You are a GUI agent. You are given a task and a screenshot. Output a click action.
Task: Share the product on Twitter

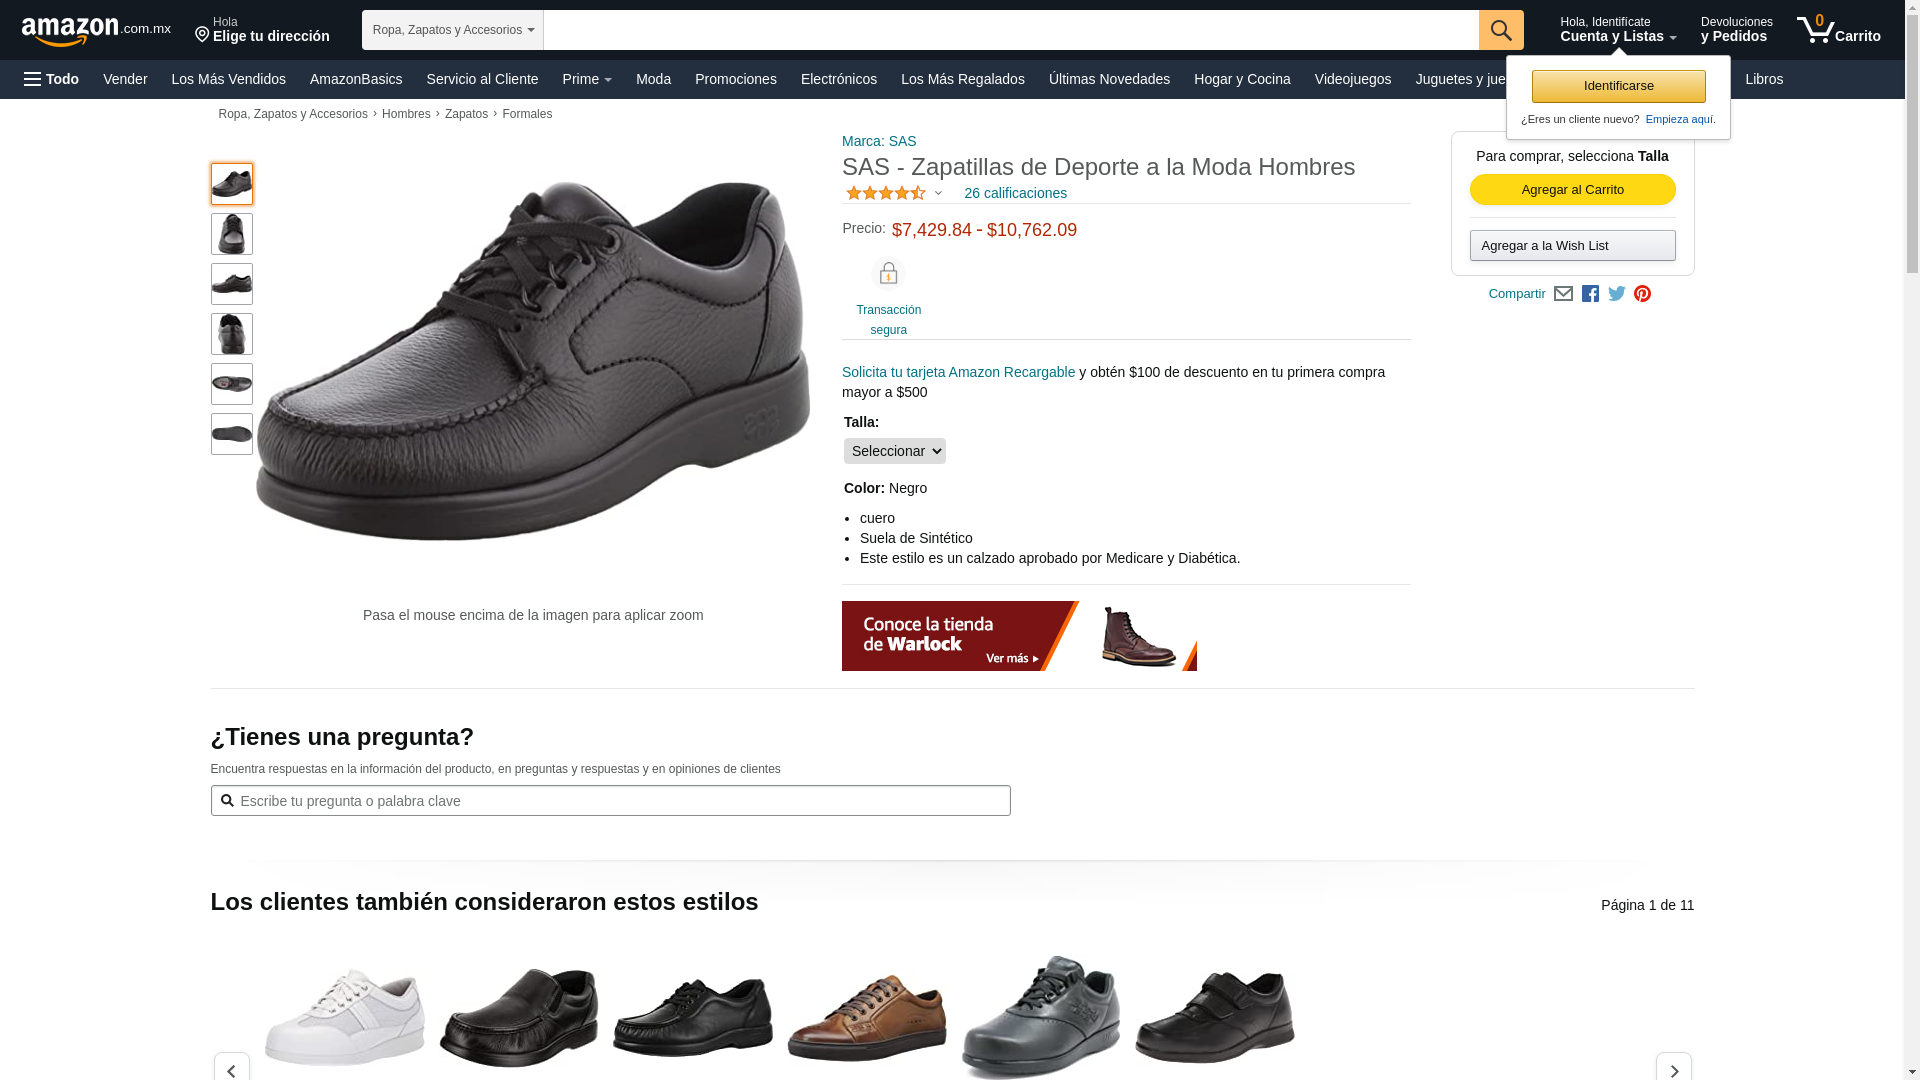point(1617,294)
